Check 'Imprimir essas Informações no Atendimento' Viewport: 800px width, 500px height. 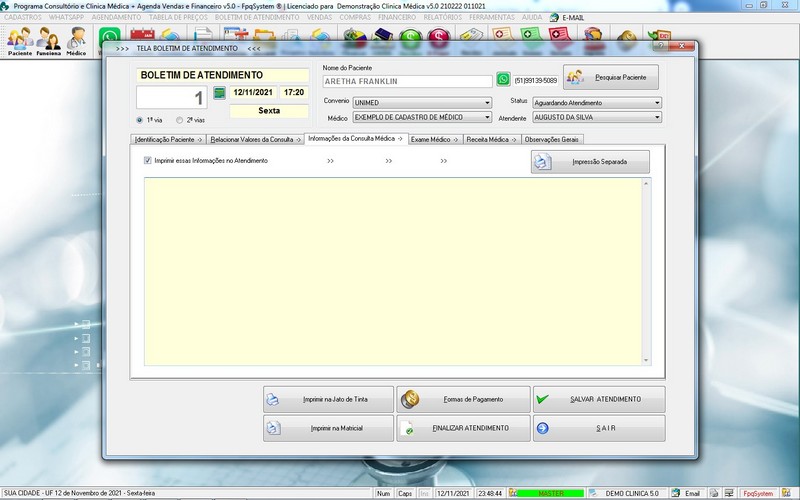148,160
